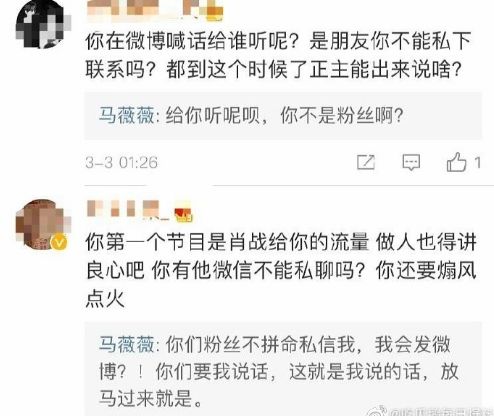Open 马薇薇 profile in second reply
This screenshot has height=416, width=494.
point(126,344)
